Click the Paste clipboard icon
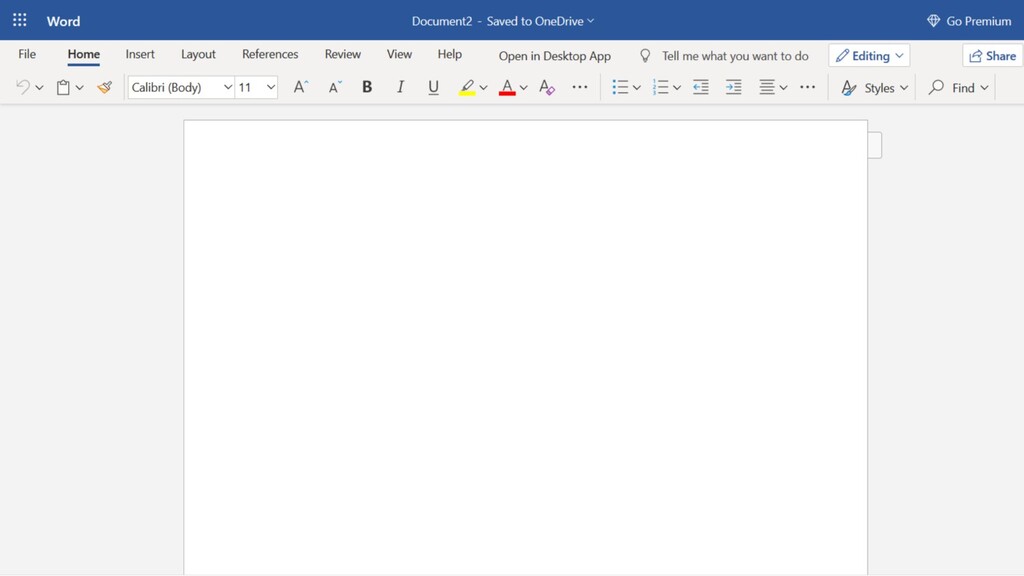The image size is (1024, 576). click(x=63, y=87)
